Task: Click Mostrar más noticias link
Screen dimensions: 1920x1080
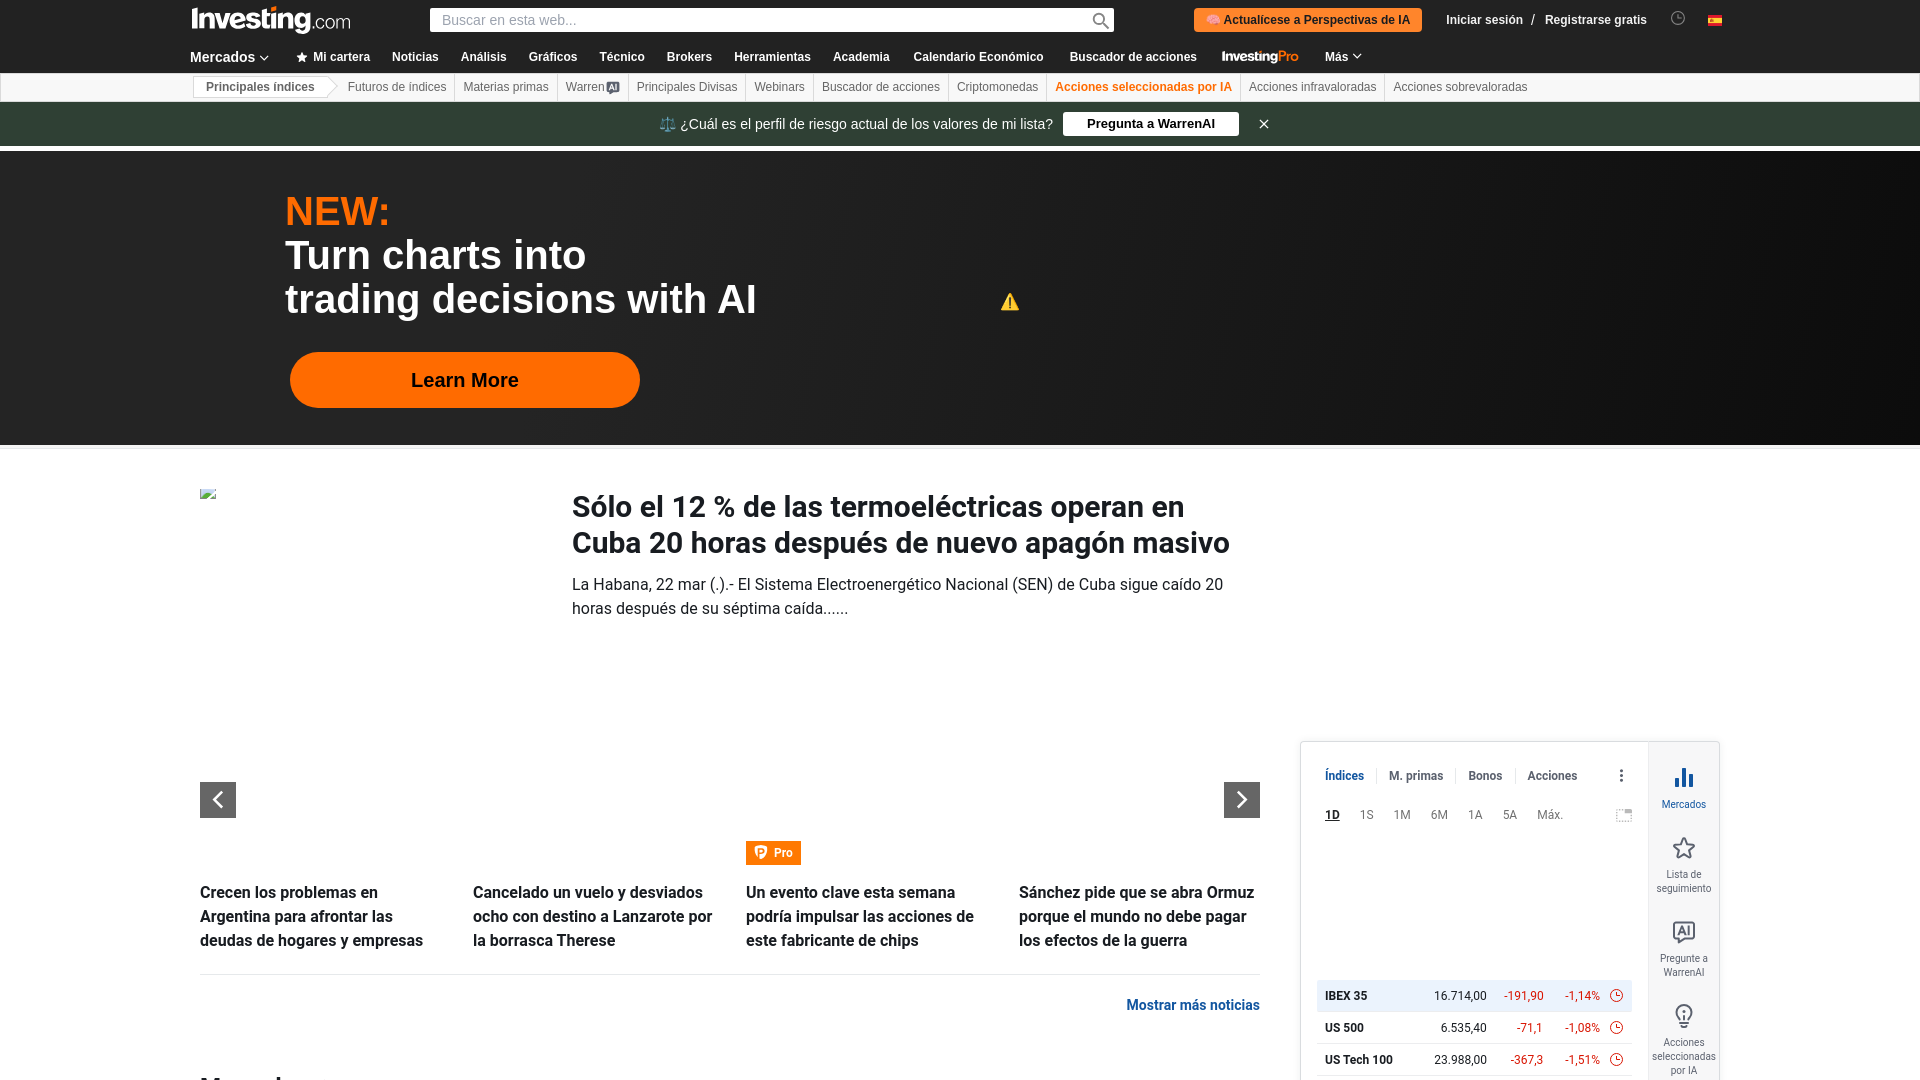Action: 1193,1005
